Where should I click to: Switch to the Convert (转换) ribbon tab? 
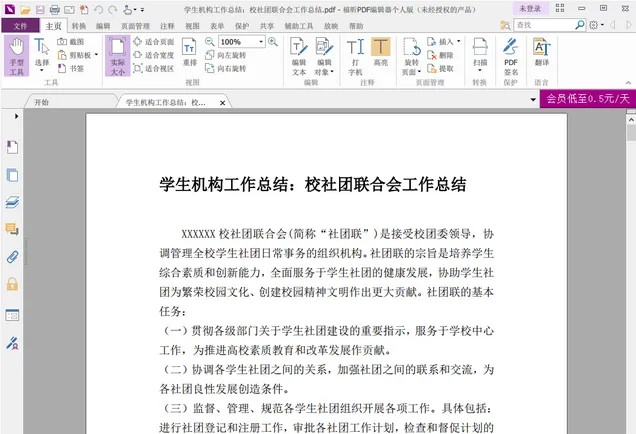79,26
